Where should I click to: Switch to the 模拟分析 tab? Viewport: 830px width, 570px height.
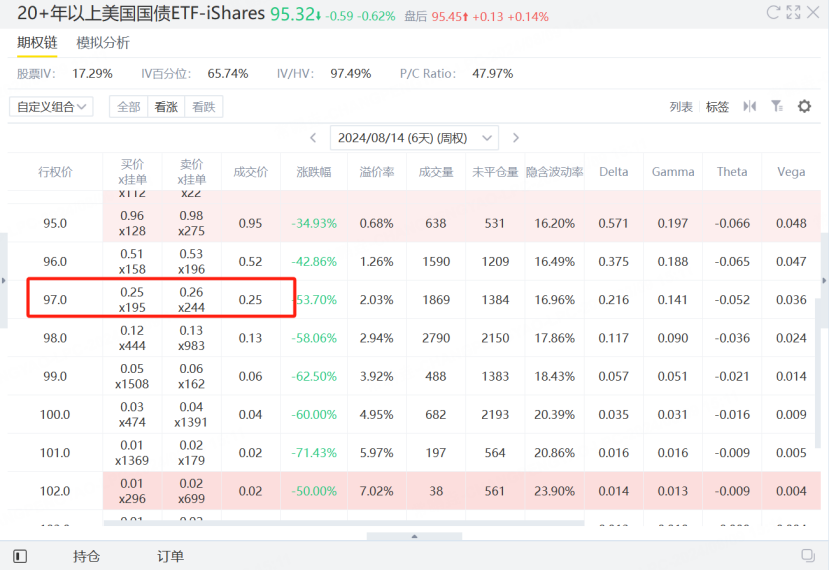click(103, 43)
